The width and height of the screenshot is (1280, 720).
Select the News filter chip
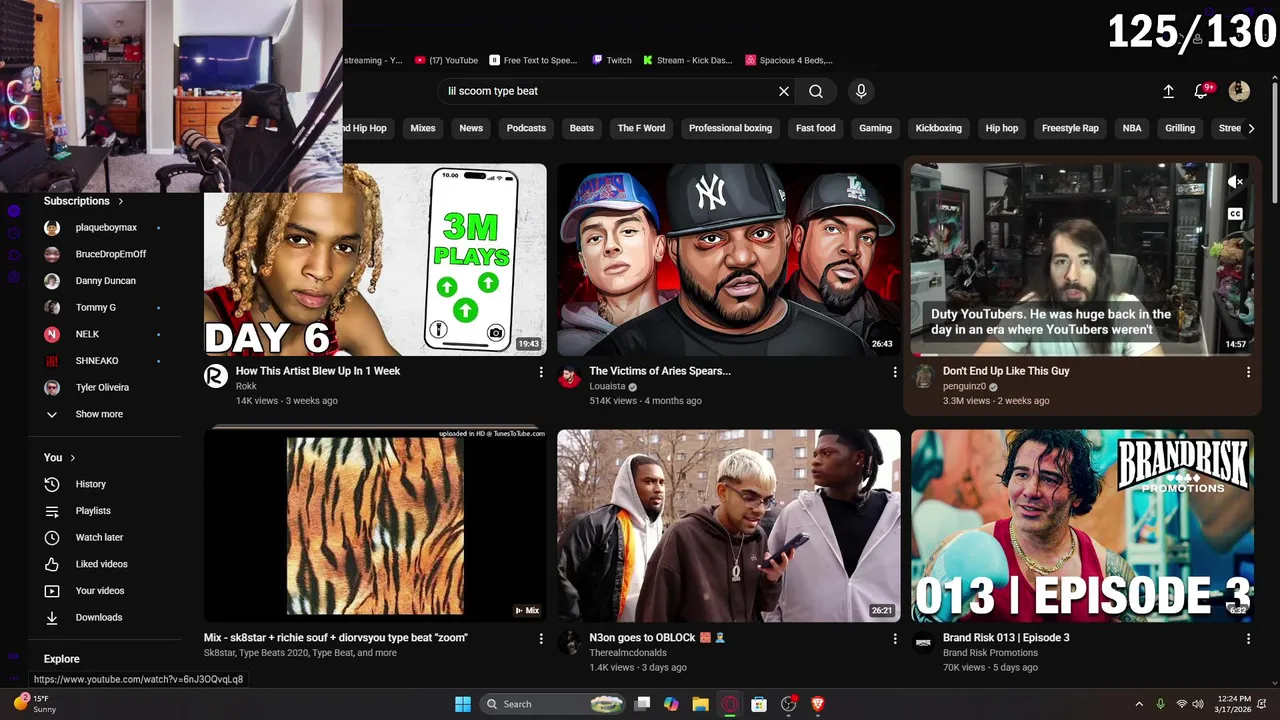[x=471, y=128]
